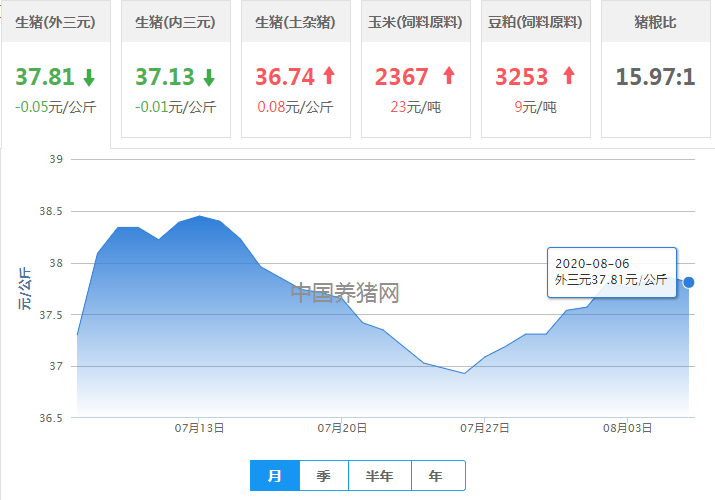Screen dimensions: 715x500
Task: Switch chart to 季 range
Action: pyautogui.click(x=324, y=476)
